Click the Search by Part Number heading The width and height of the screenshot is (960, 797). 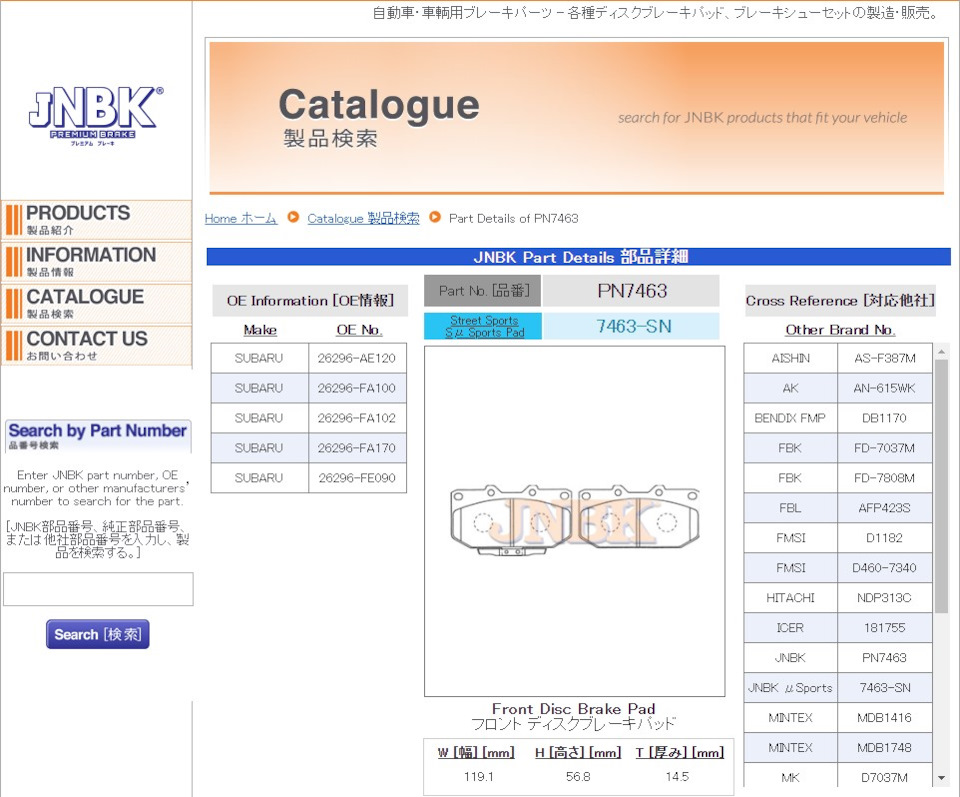(x=97, y=431)
